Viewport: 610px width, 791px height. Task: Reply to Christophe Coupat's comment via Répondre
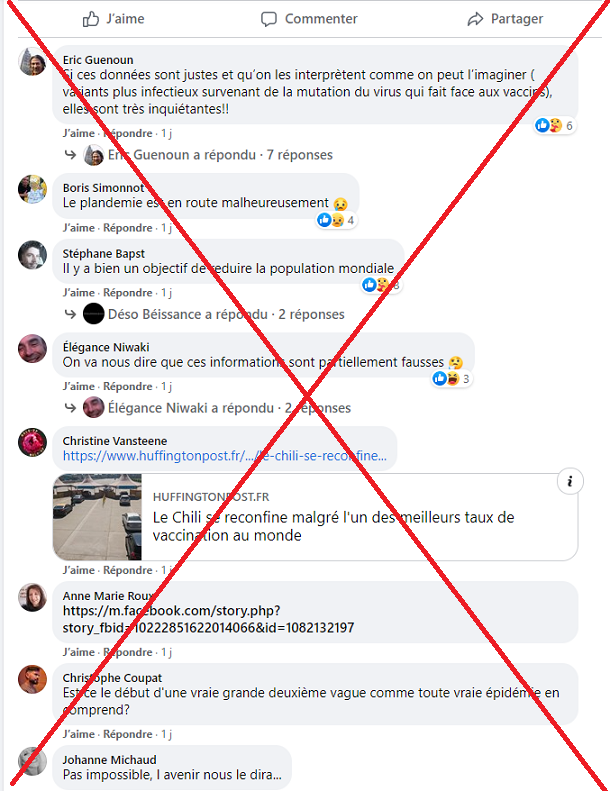(128, 734)
